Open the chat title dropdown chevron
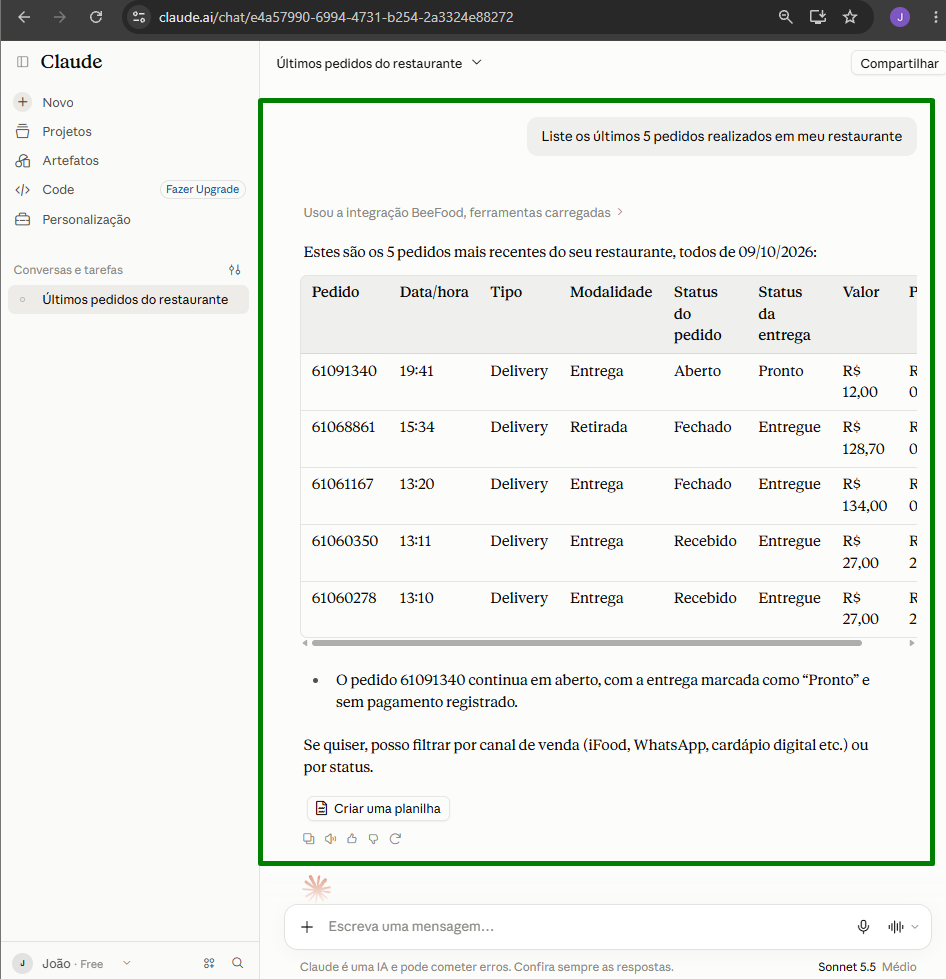Screen dimensions: 946x979 pyautogui.click(x=477, y=62)
